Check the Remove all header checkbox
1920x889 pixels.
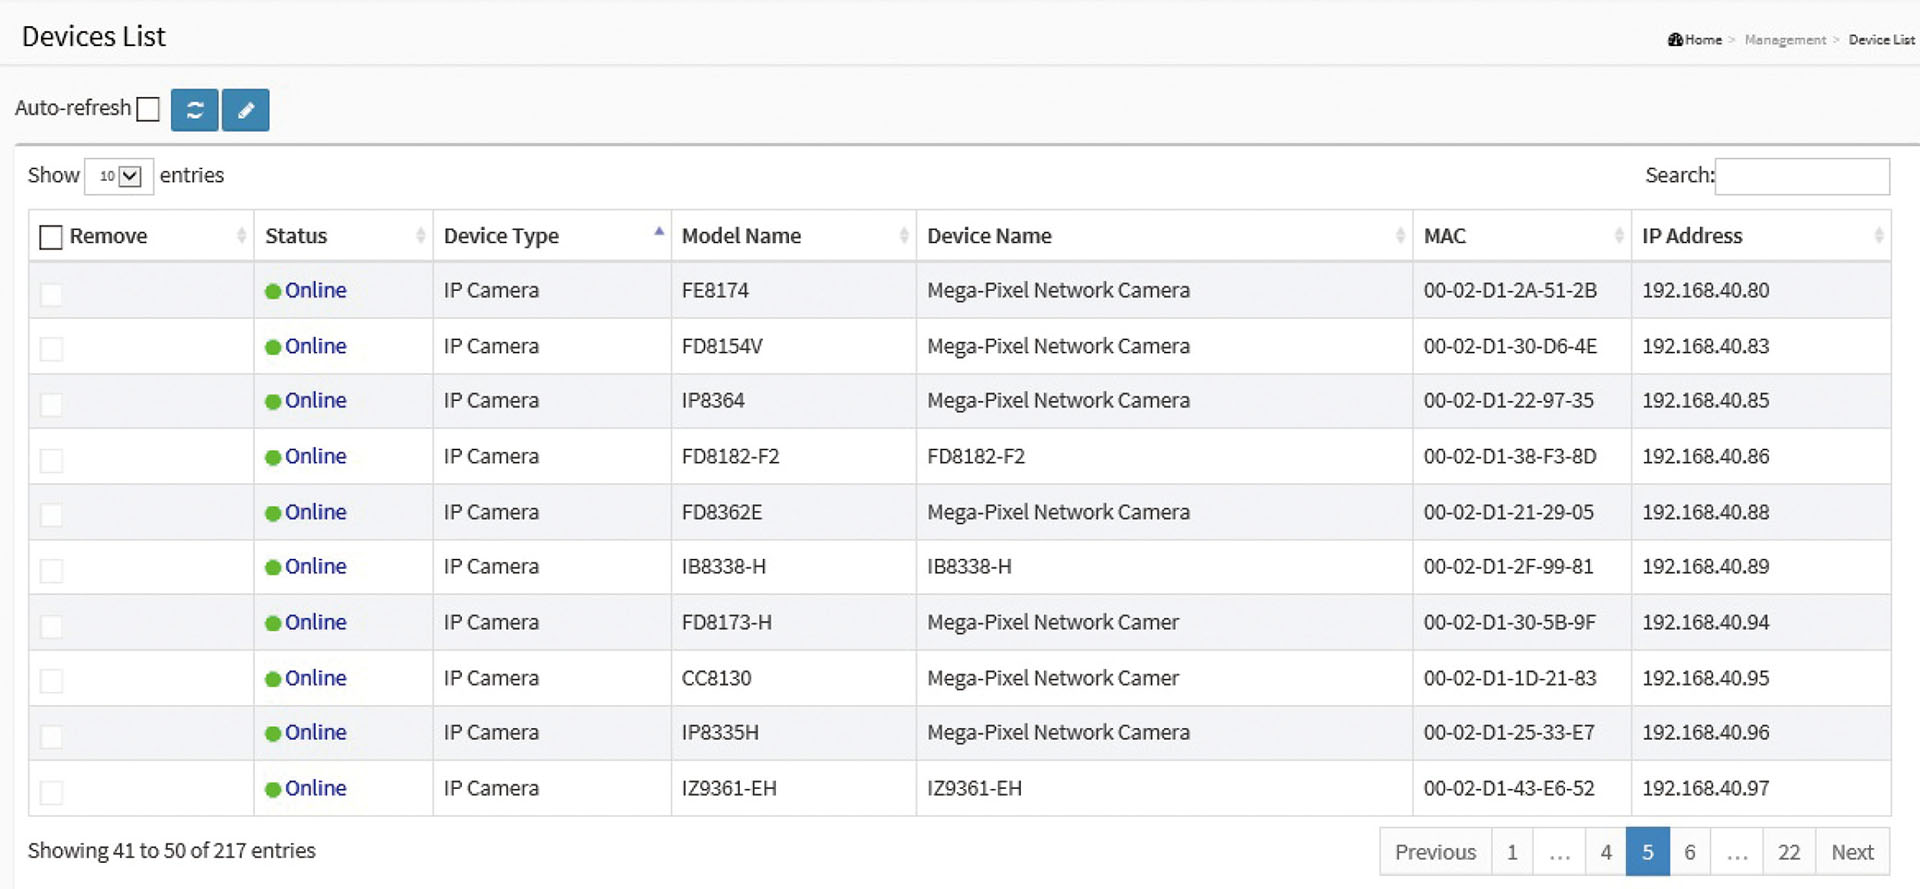50,237
